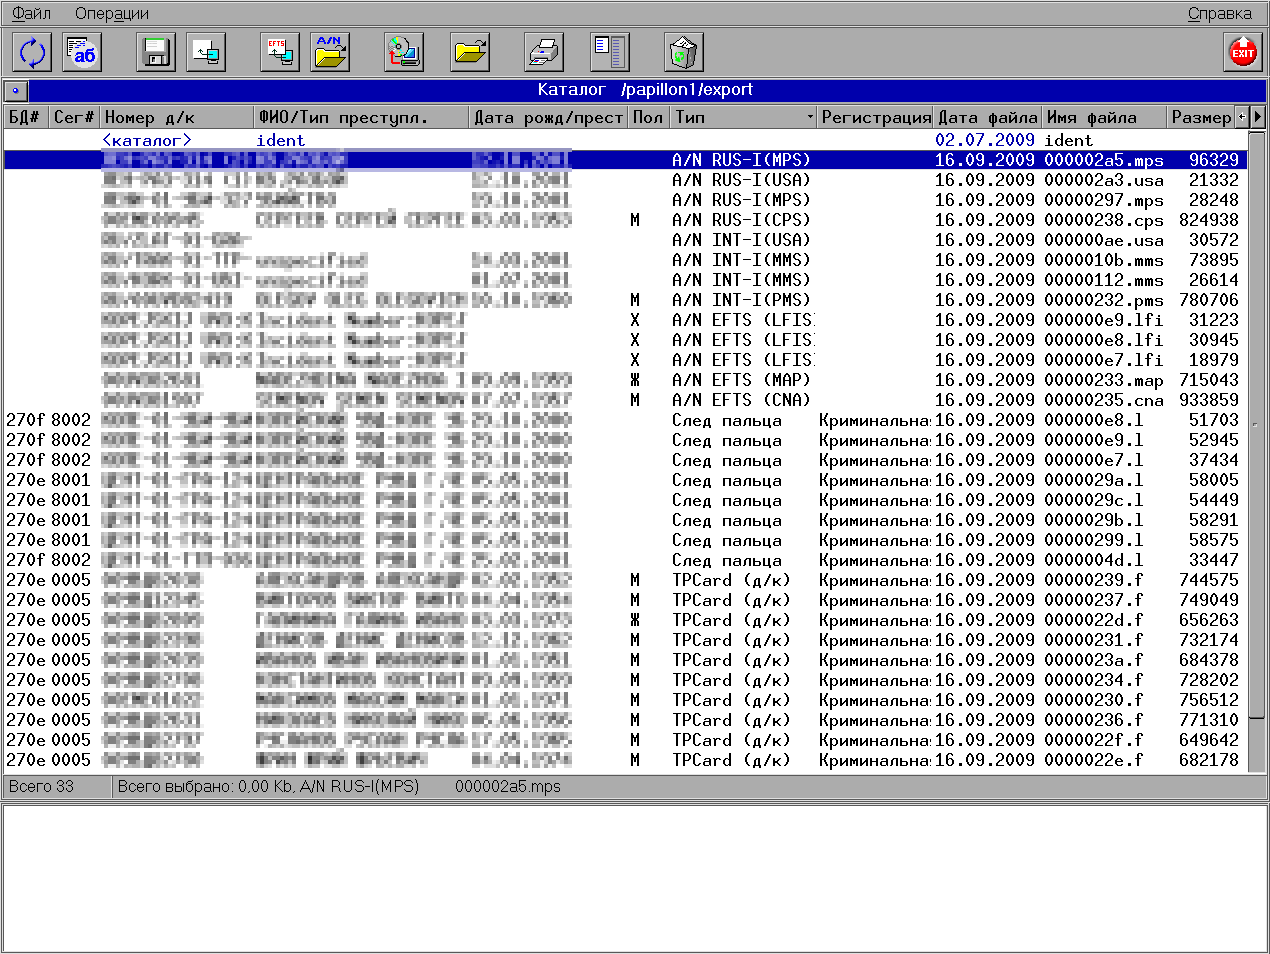Click the EFTS export toolbar icon

(x=280, y=52)
